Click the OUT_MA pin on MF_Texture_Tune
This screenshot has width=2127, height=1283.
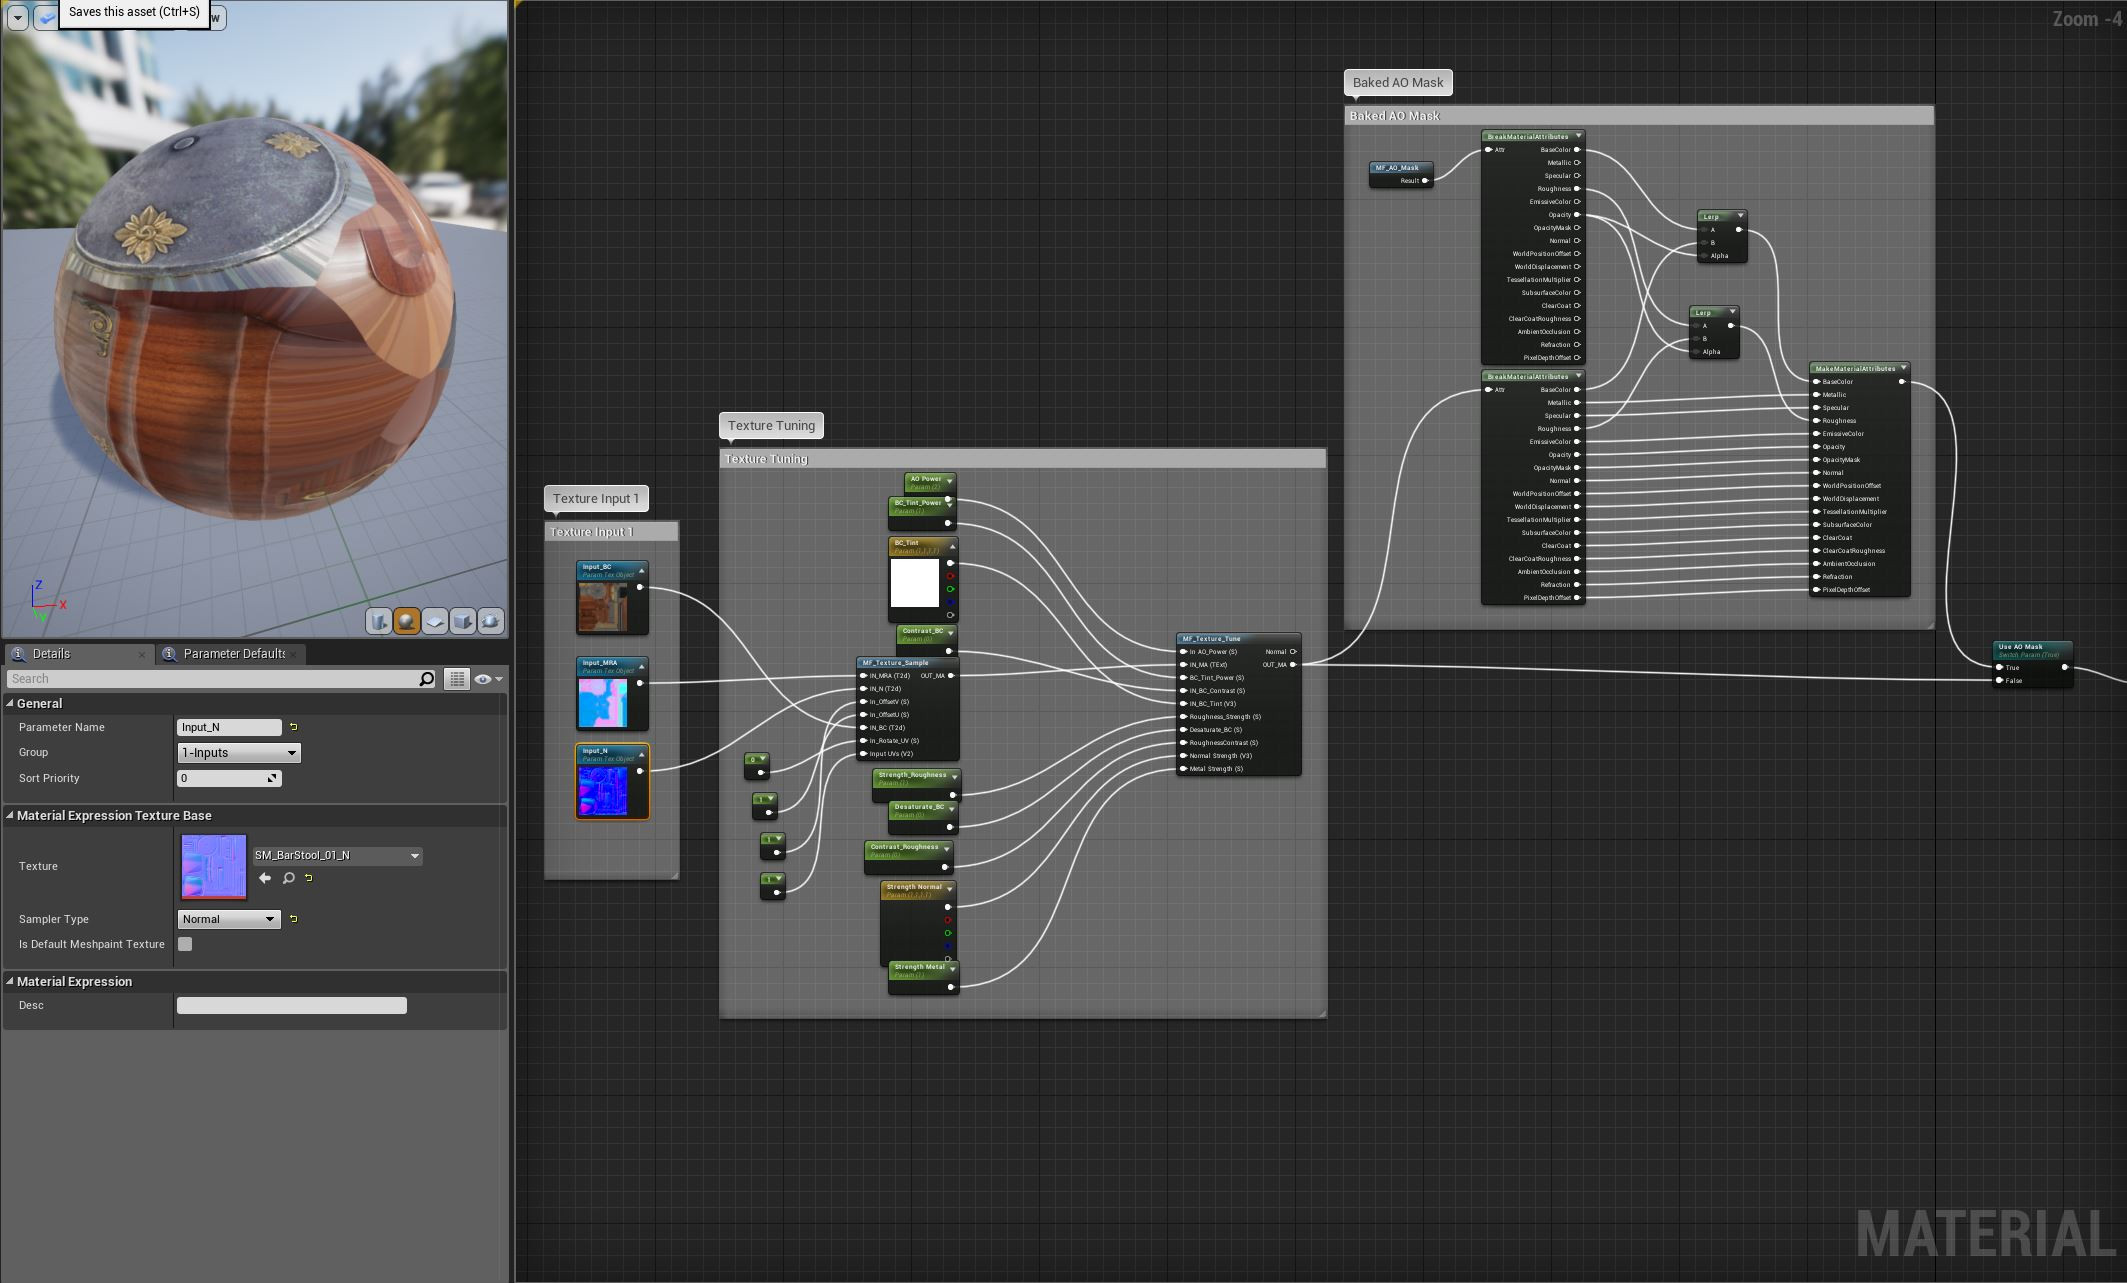(1293, 665)
